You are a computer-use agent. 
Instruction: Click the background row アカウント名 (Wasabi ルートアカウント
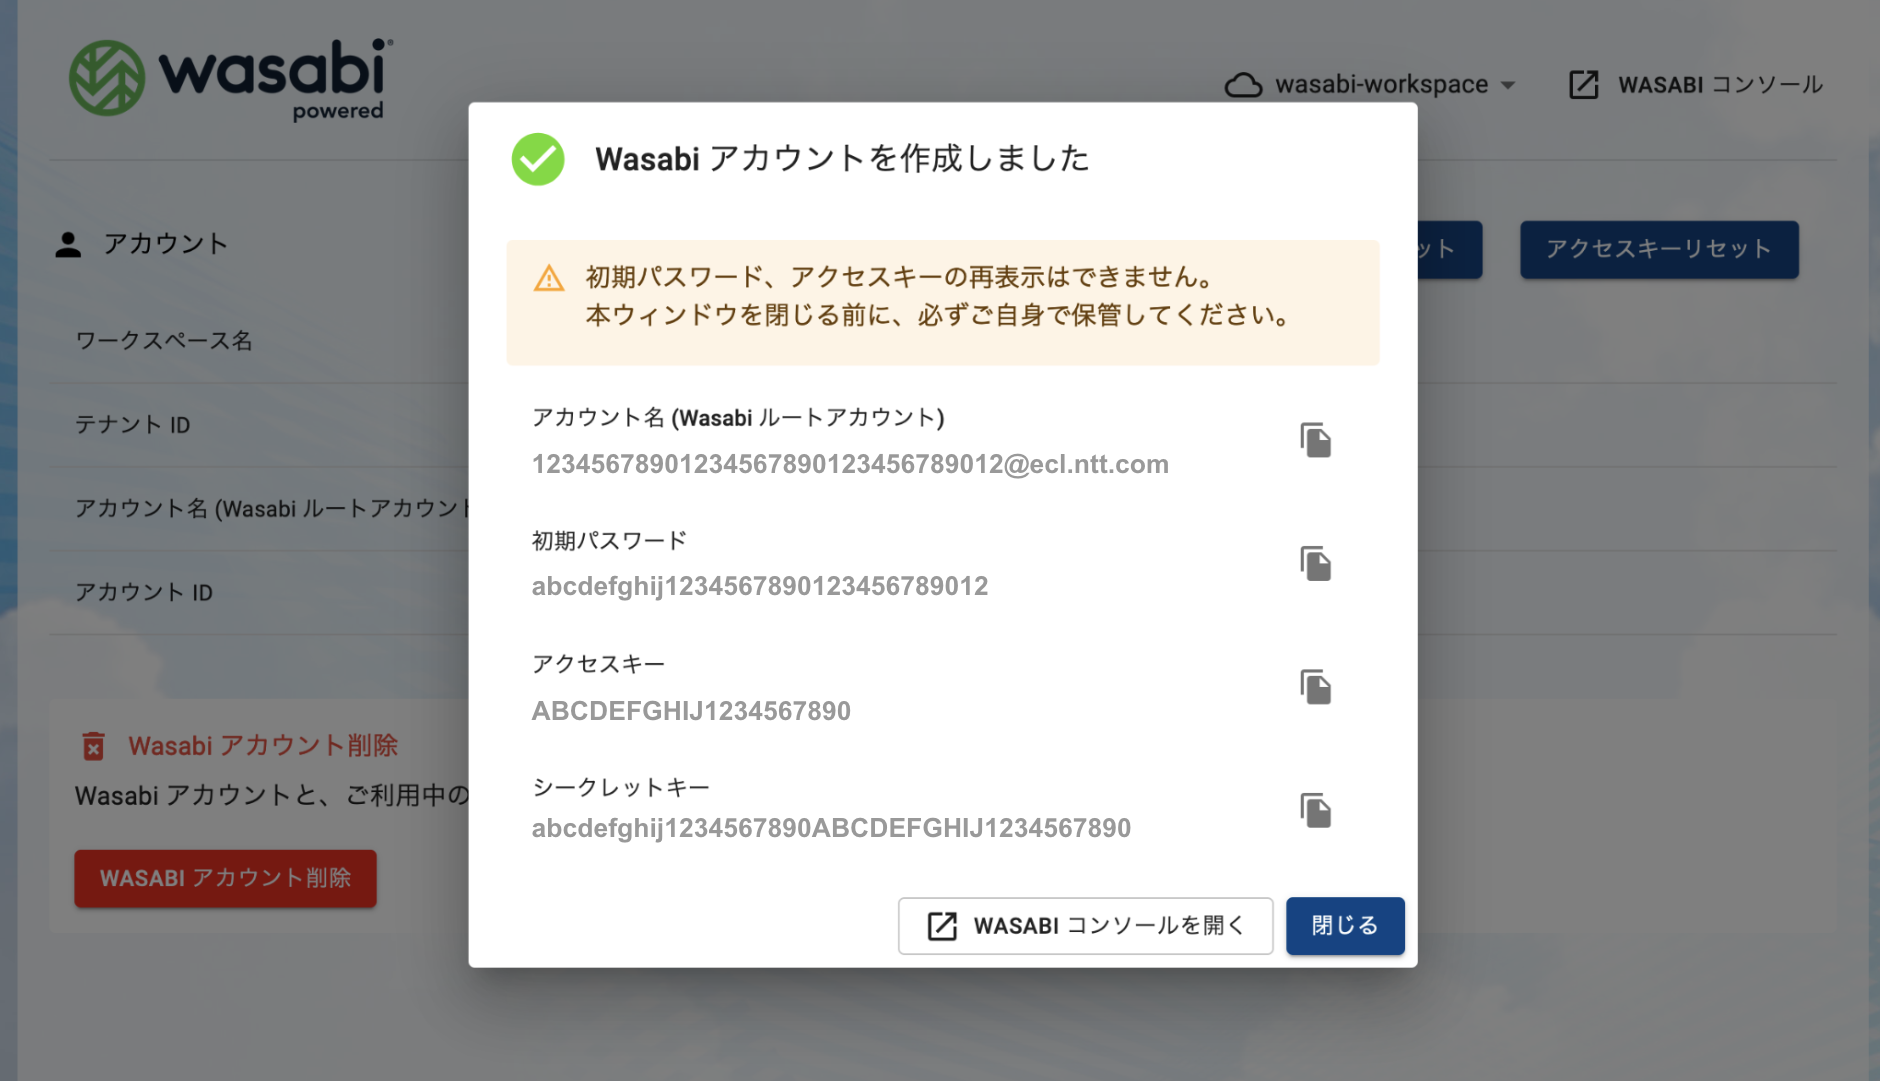272,509
